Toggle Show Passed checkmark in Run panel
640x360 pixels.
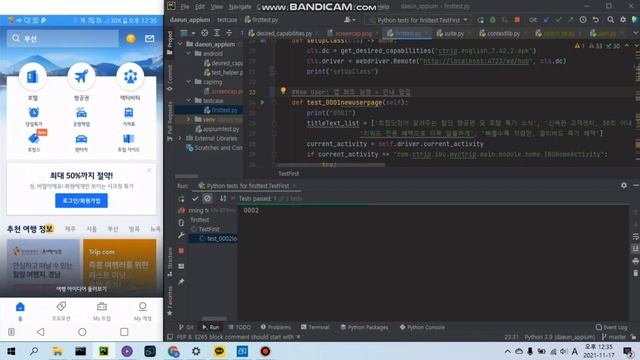click(x=195, y=199)
